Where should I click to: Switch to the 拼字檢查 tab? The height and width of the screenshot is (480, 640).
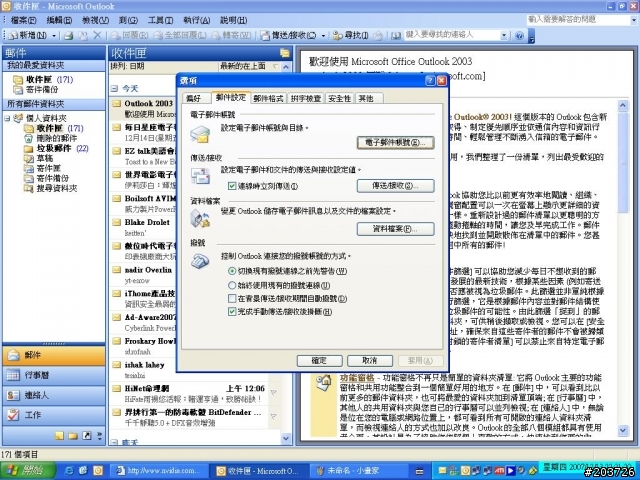click(x=306, y=98)
